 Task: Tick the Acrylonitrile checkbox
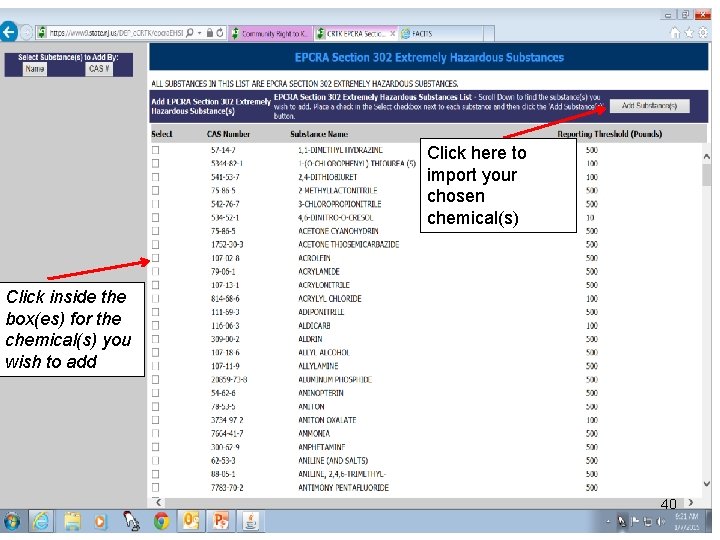pos(156,285)
